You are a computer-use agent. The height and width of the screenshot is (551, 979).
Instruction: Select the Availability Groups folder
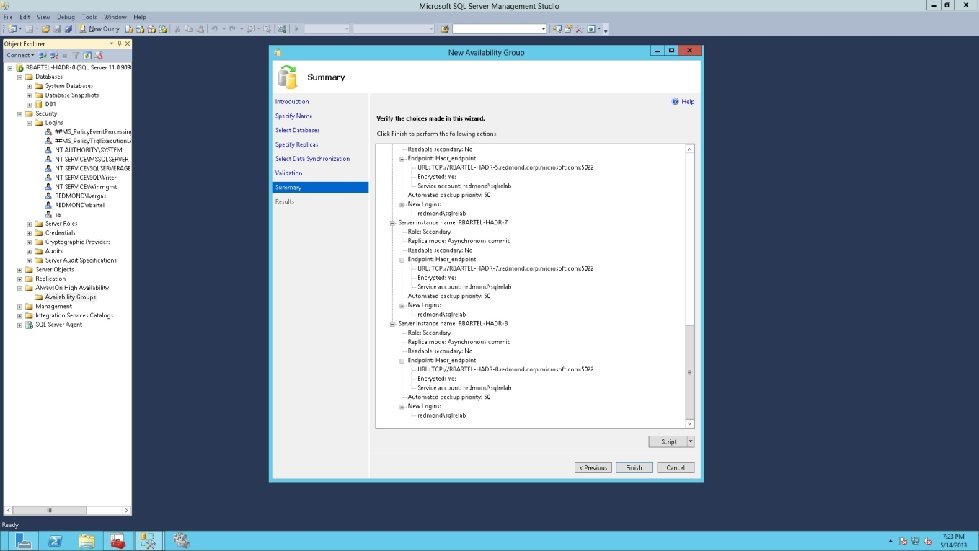70,297
